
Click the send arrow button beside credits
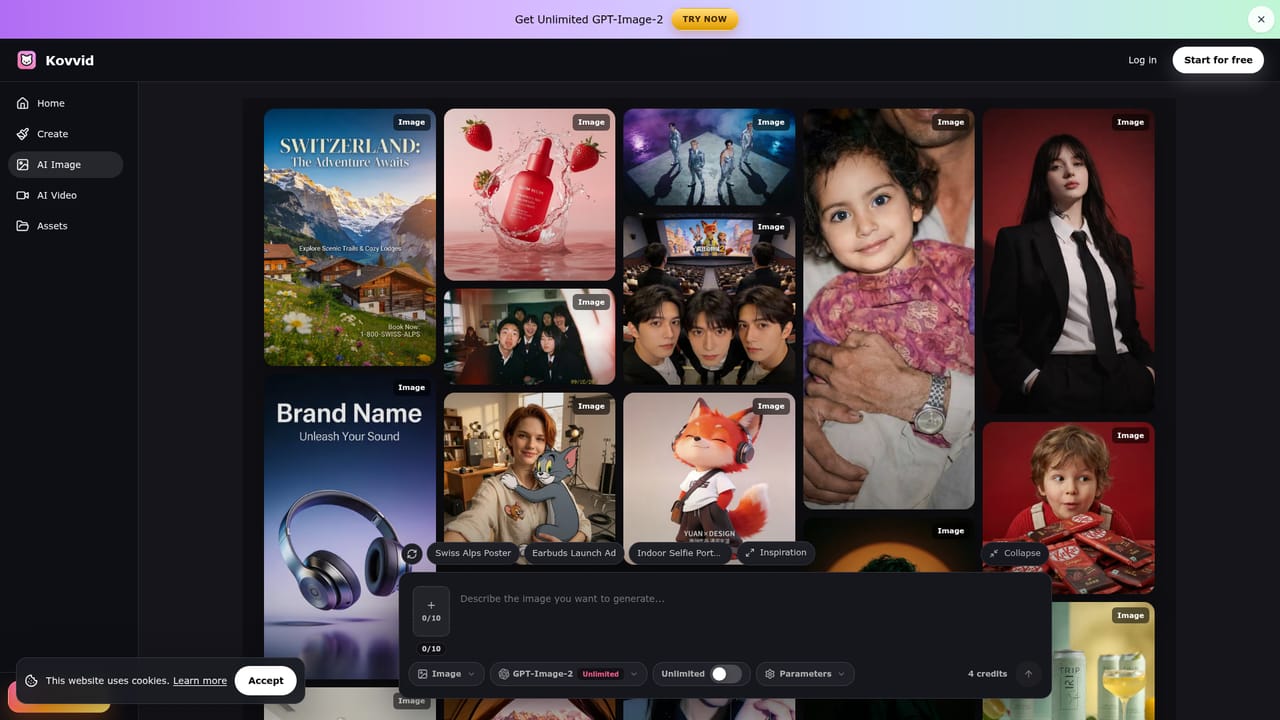(x=1028, y=674)
